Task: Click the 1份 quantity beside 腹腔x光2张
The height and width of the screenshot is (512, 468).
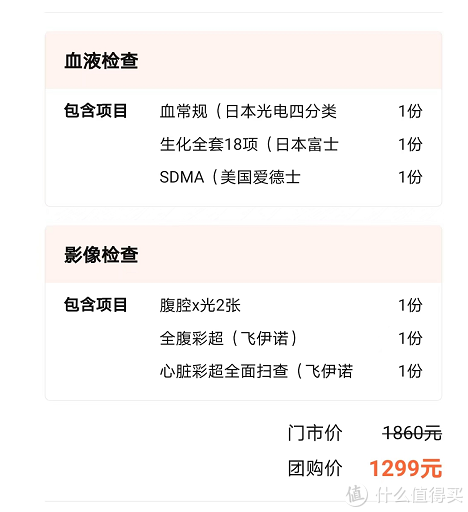Action: coord(410,305)
